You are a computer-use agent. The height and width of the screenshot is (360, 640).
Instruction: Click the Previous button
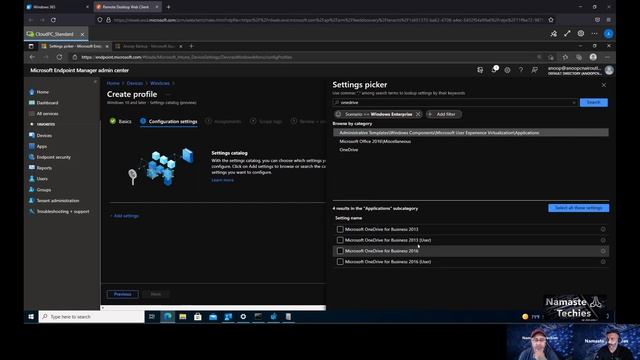(x=122, y=294)
